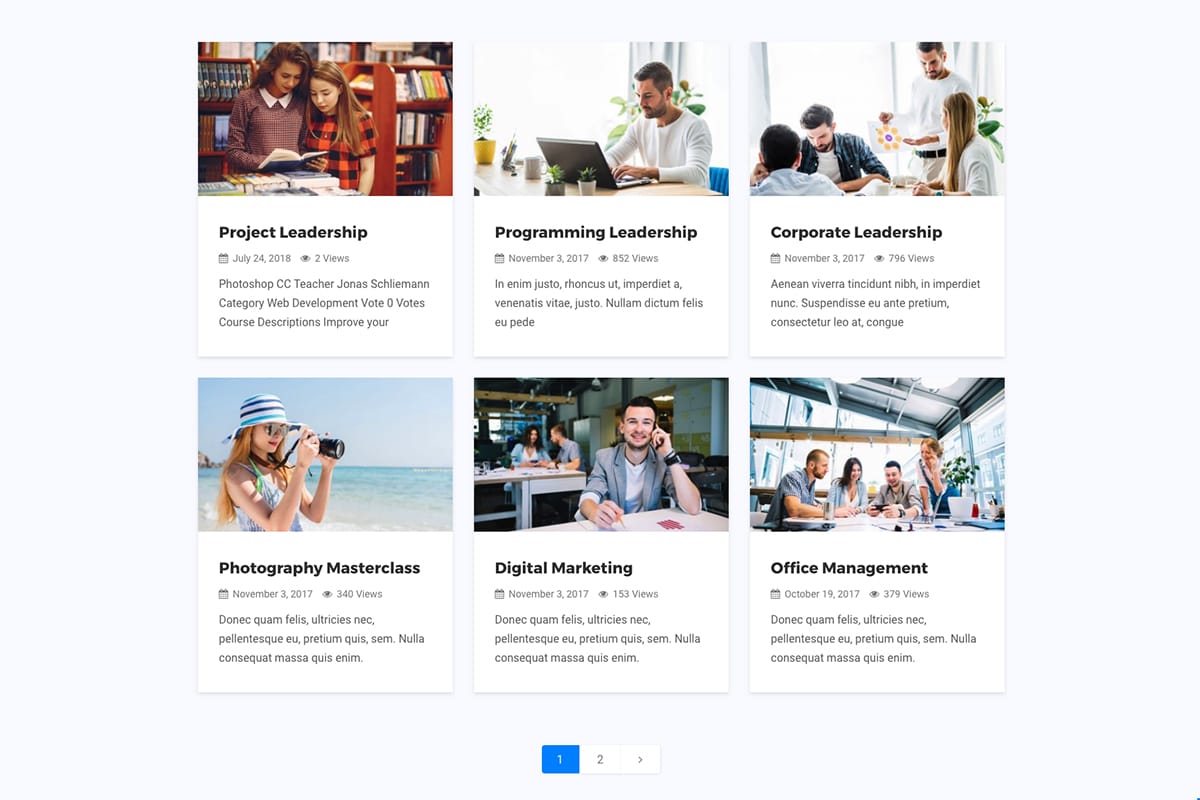The width and height of the screenshot is (1200, 800).
Task: Click calendar icon on Project Leadership card
Action: click(224, 258)
